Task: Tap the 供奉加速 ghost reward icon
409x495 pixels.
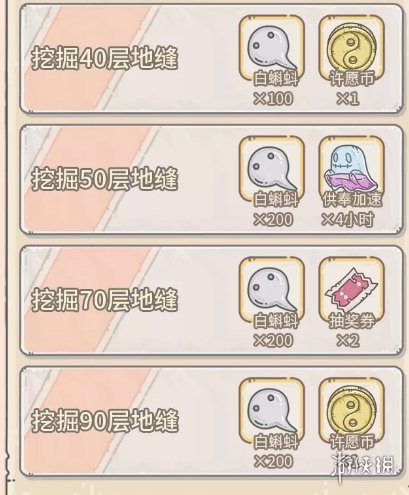Action: (x=352, y=170)
